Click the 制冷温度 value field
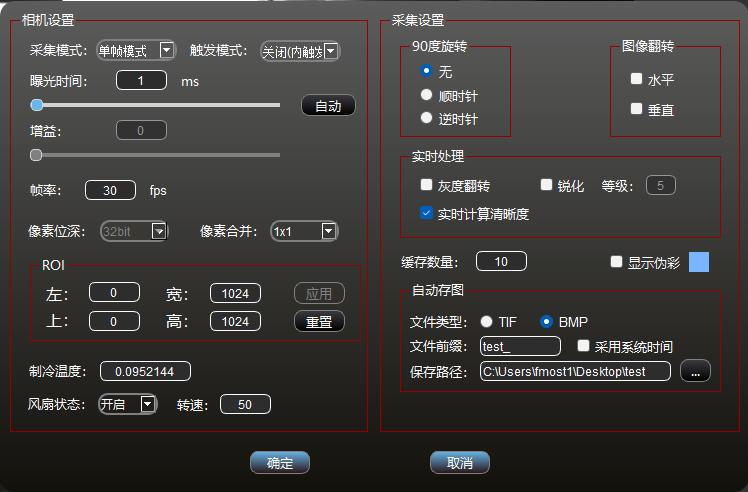 (x=145, y=371)
